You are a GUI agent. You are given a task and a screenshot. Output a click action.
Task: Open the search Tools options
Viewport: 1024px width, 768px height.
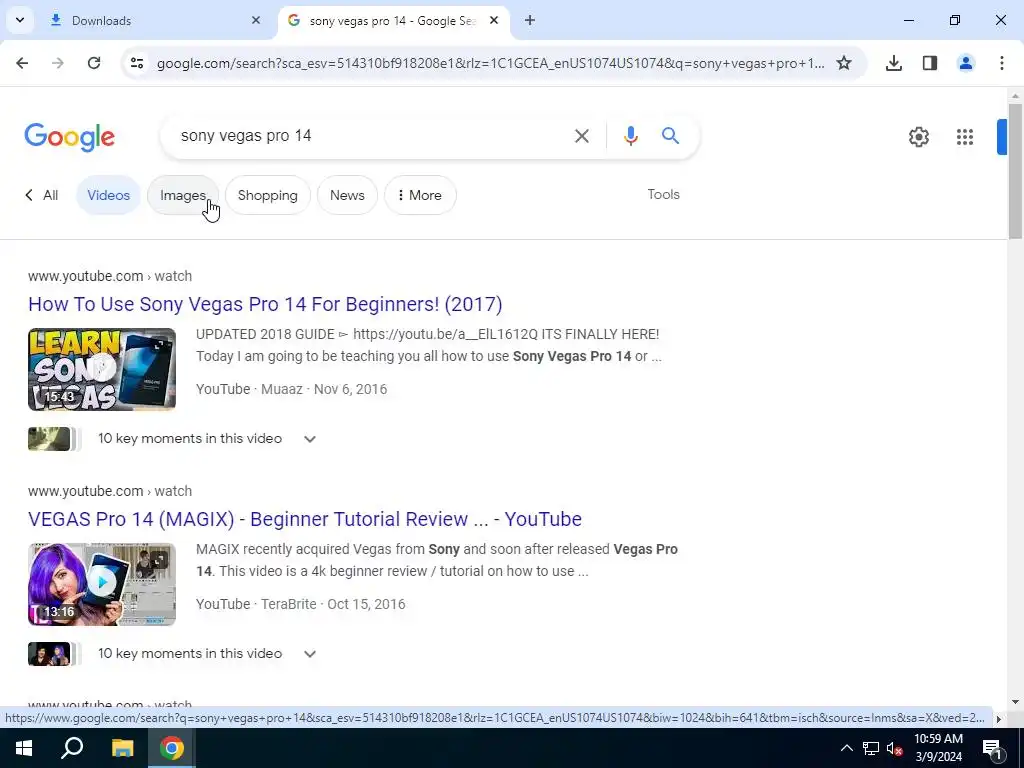pos(664,194)
